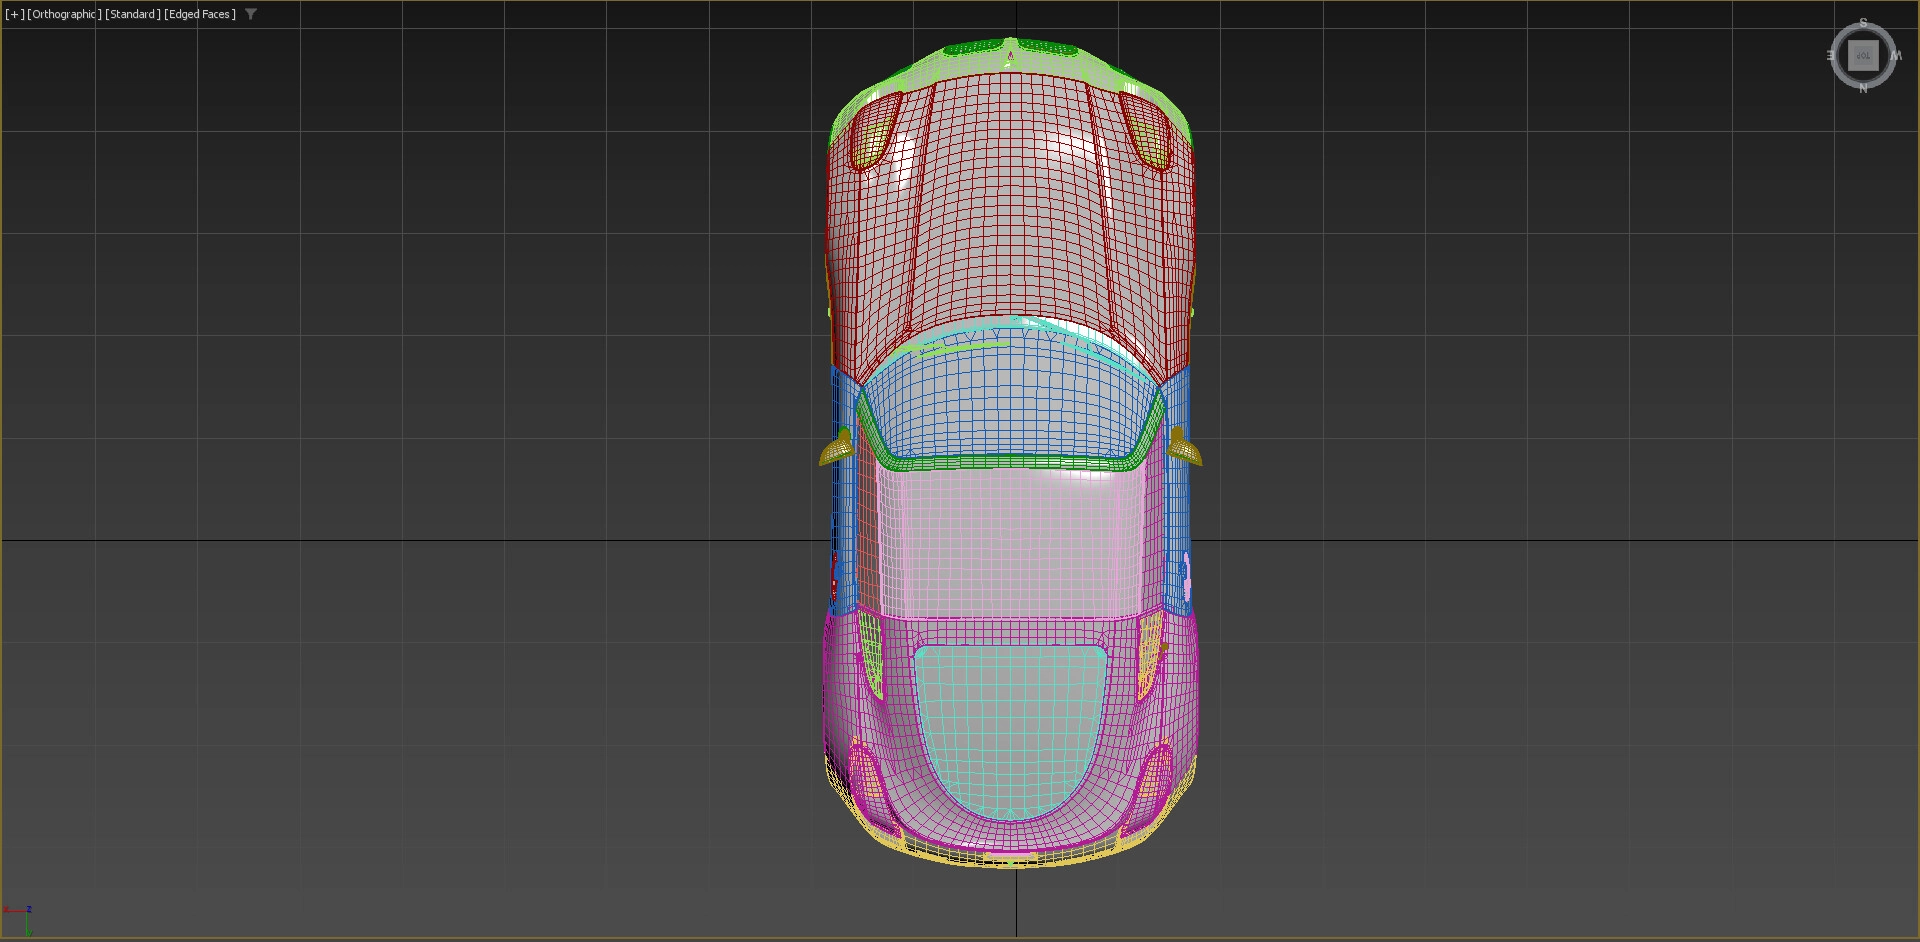Open the Standard shading label menu
Image resolution: width=1920 pixels, height=942 pixels.
click(x=133, y=14)
